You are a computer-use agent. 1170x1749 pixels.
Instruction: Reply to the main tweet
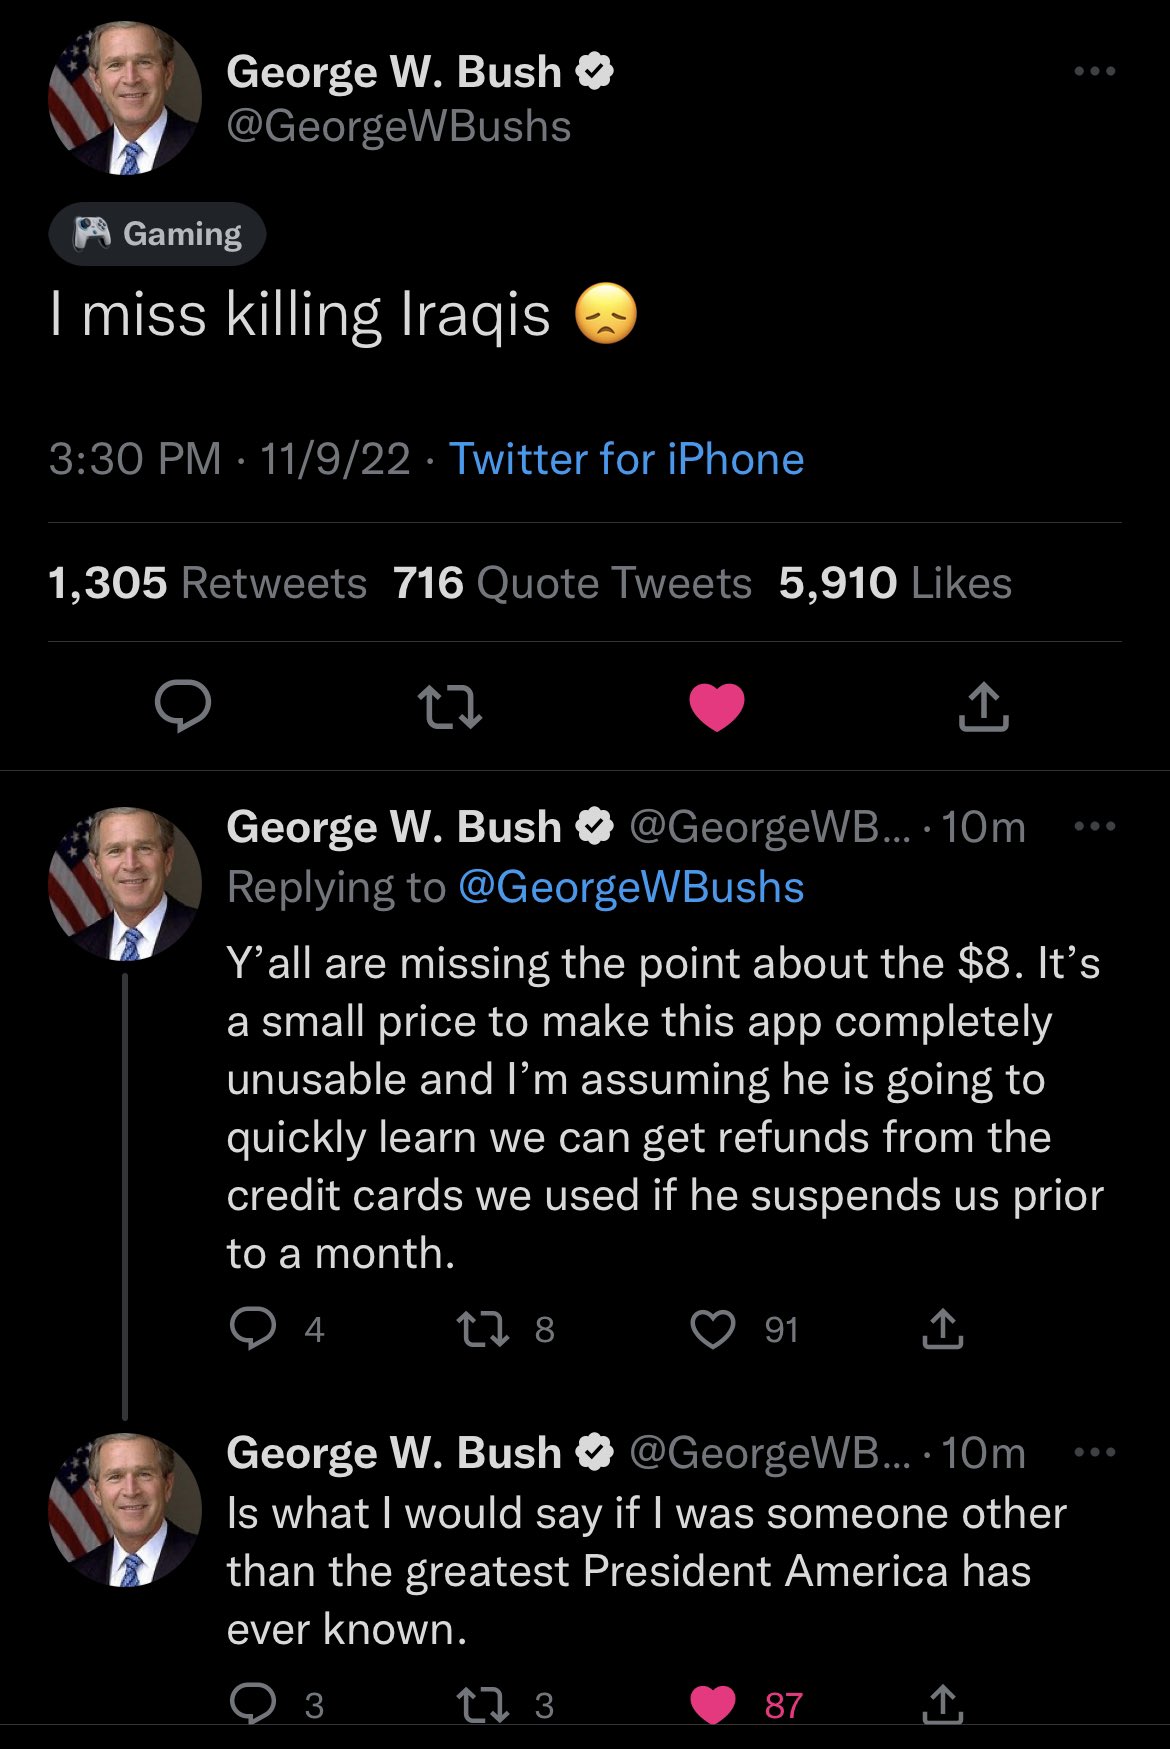tap(183, 706)
